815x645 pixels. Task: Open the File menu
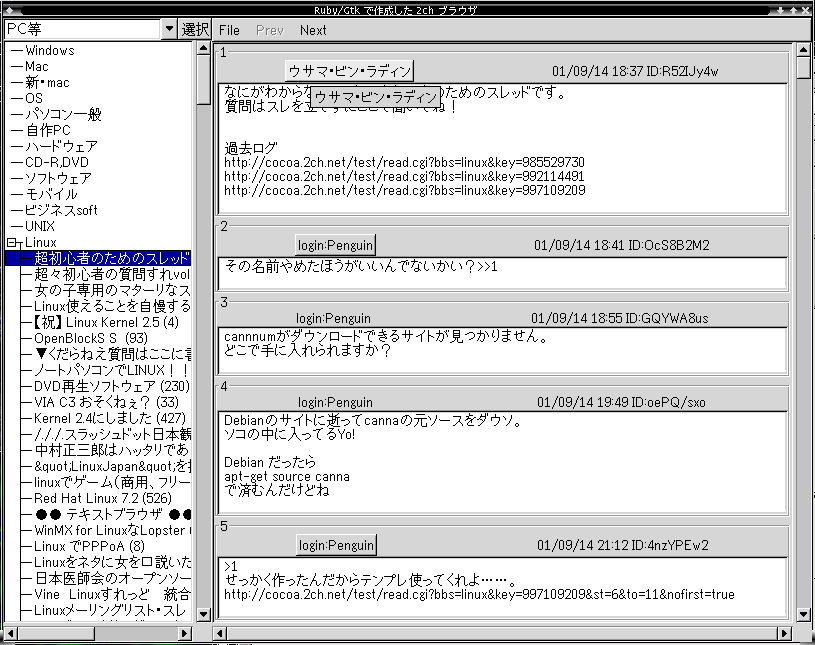229,30
